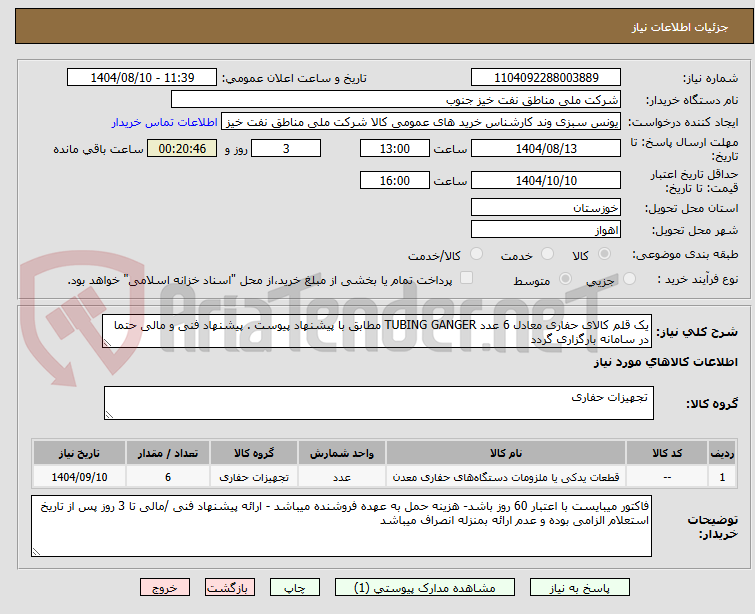Screen dimensions: 755x614
Task: Click the price validity date 1404/10/10
Action: click(546, 181)
